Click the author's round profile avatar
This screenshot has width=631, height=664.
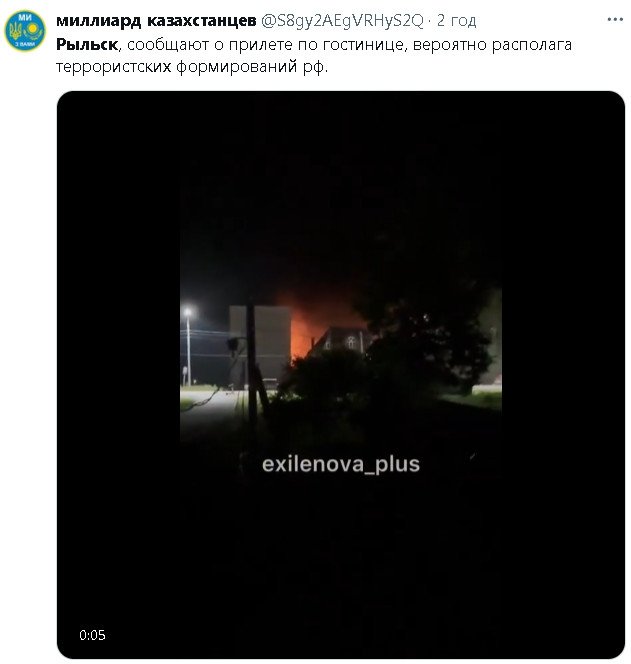point(25,31)
